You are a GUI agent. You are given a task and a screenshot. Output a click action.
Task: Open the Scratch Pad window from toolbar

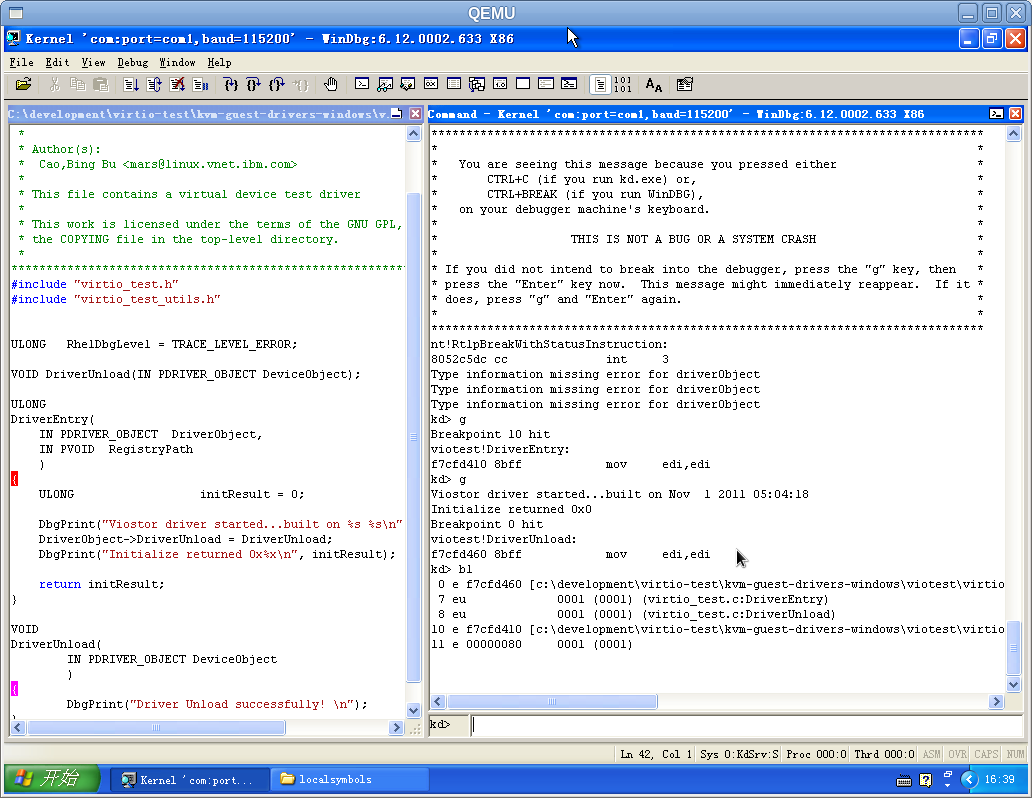[523, 84]
